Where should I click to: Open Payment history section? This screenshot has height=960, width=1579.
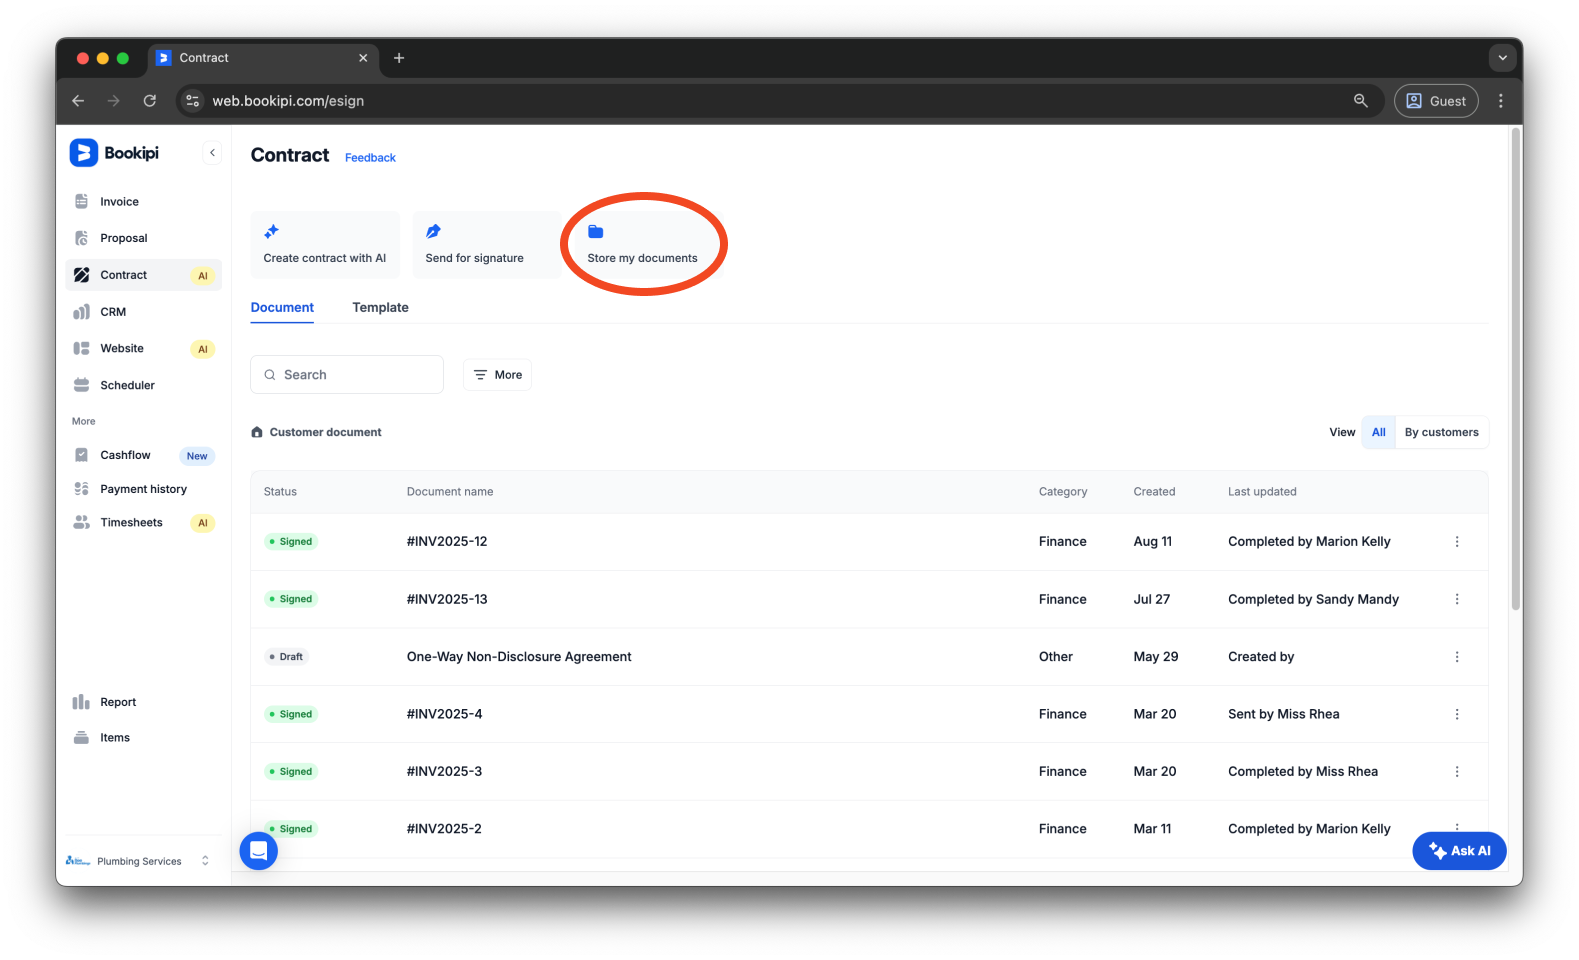(143, 489)
